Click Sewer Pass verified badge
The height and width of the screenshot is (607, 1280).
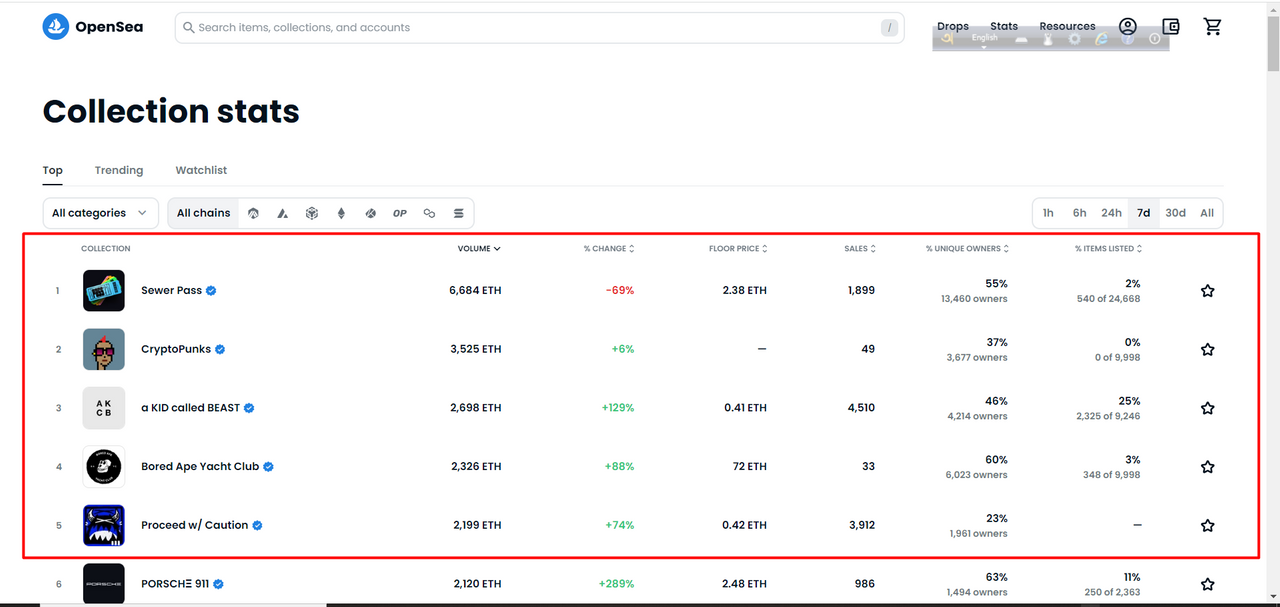coord(211,291)
